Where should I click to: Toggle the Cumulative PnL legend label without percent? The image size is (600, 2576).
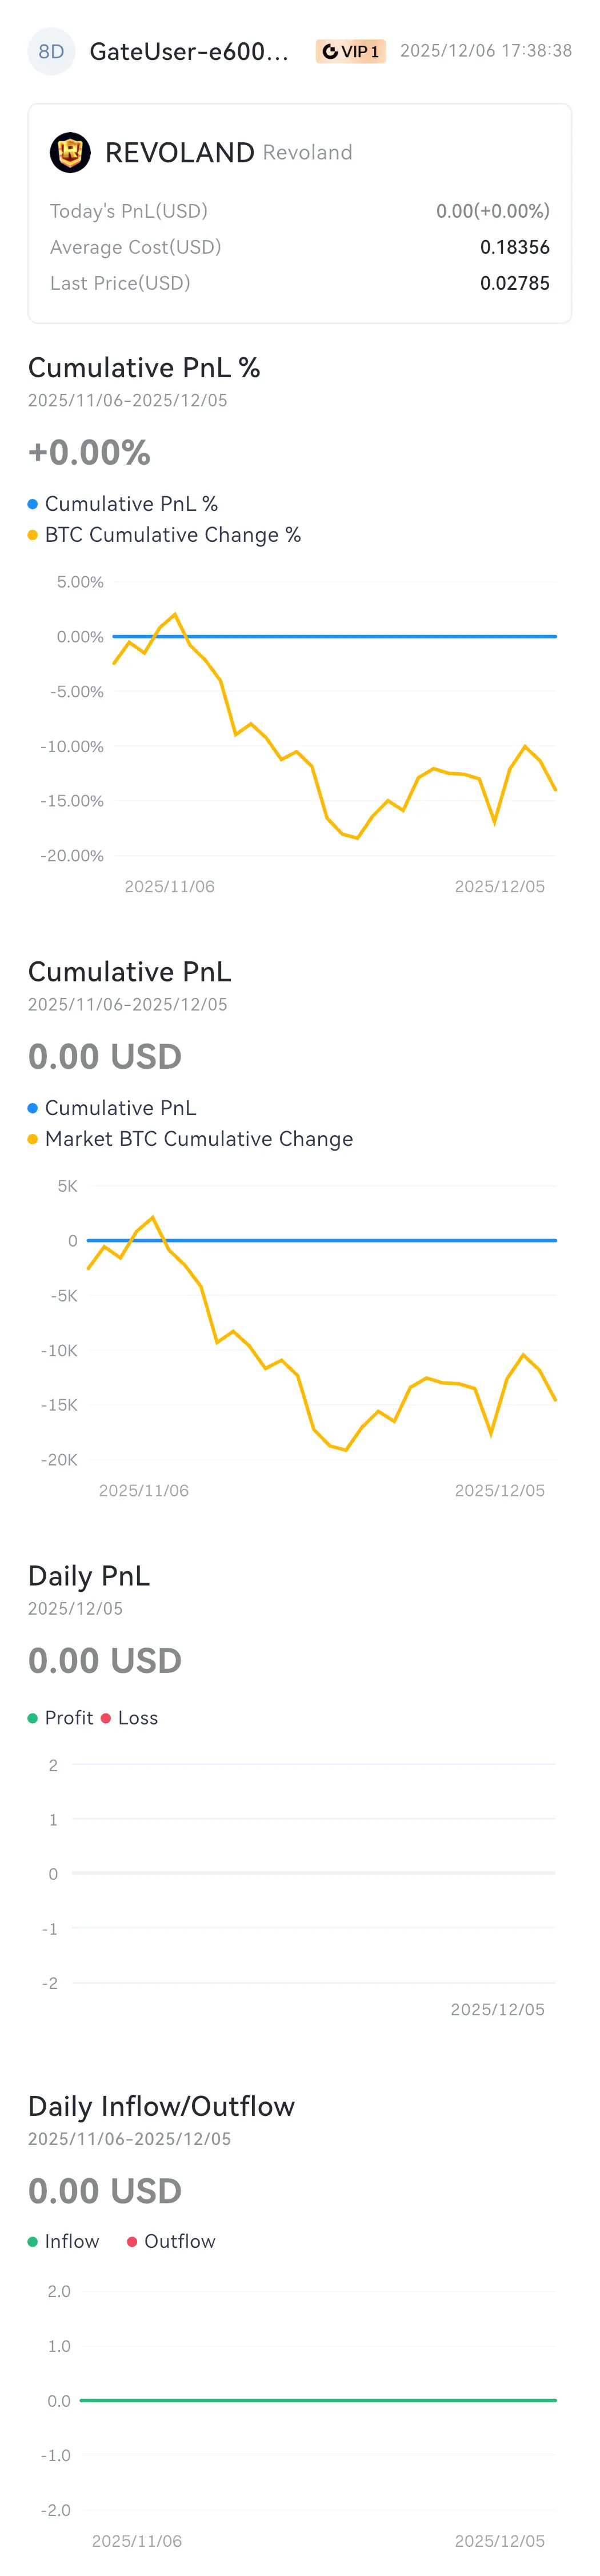click(120, 1108)
